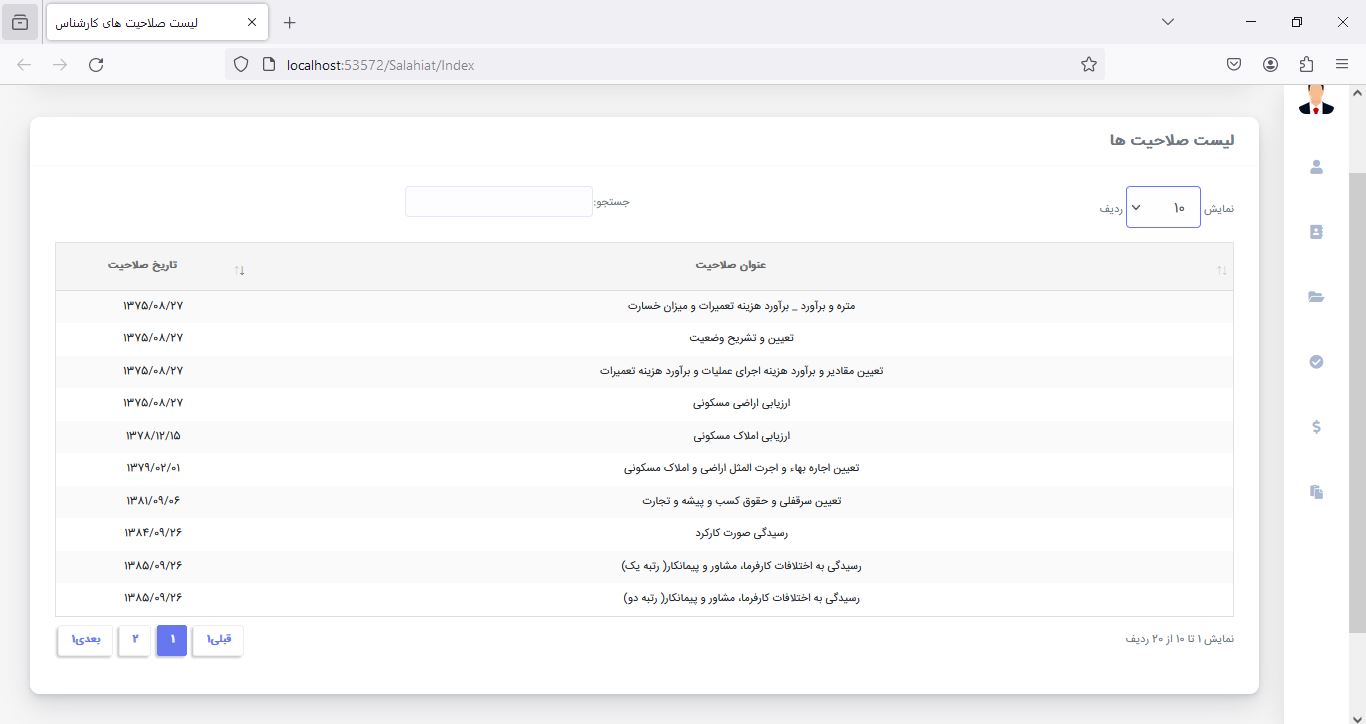The height and width of the screenshot is (724, 1366).
Task: Sort by the عنوان صلاحیت column
Action: (731, 266)
